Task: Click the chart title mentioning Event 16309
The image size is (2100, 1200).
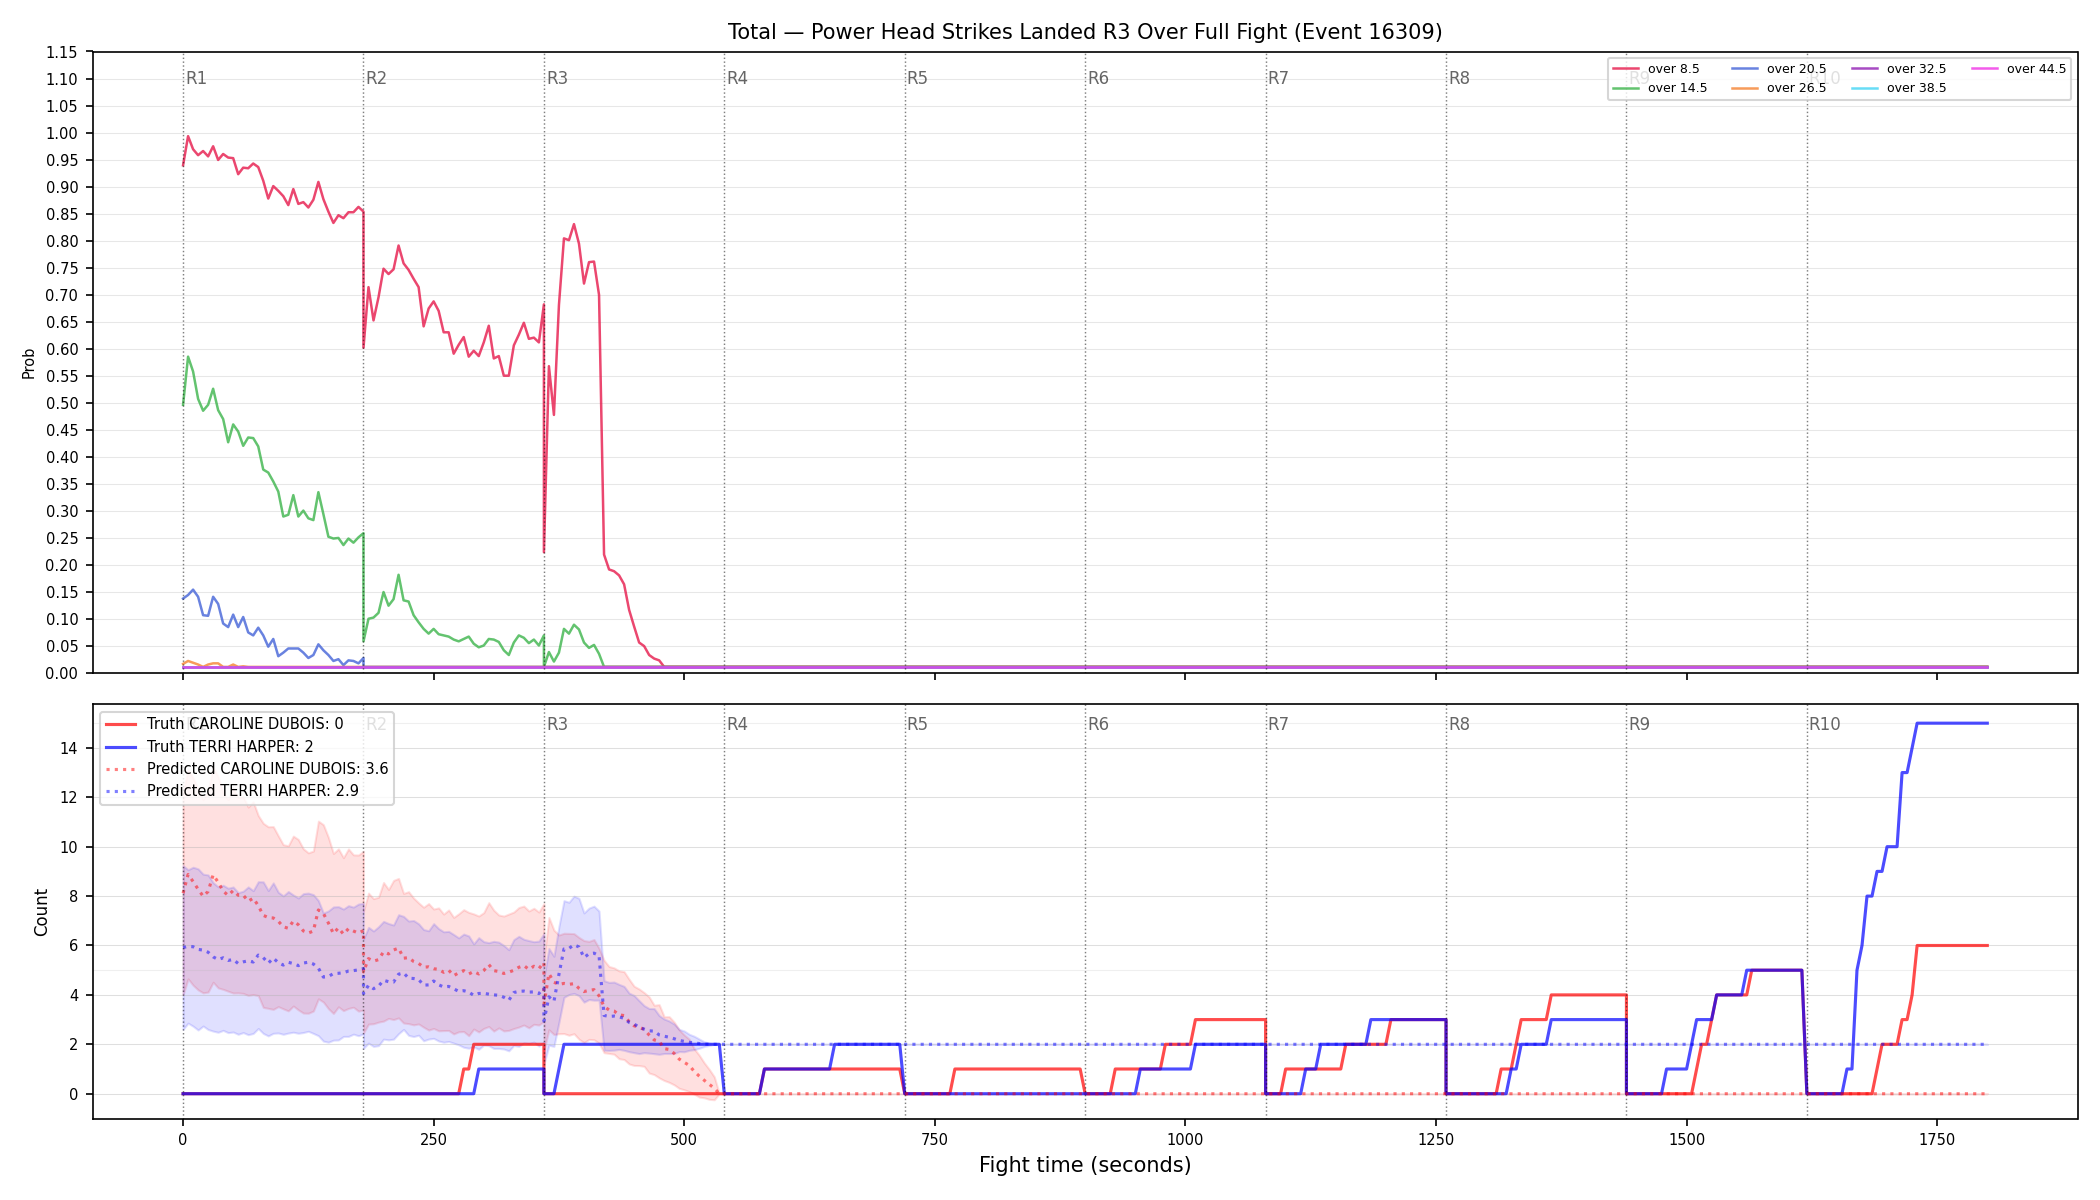Action: pyautogui.click(x=1085, y=32)
